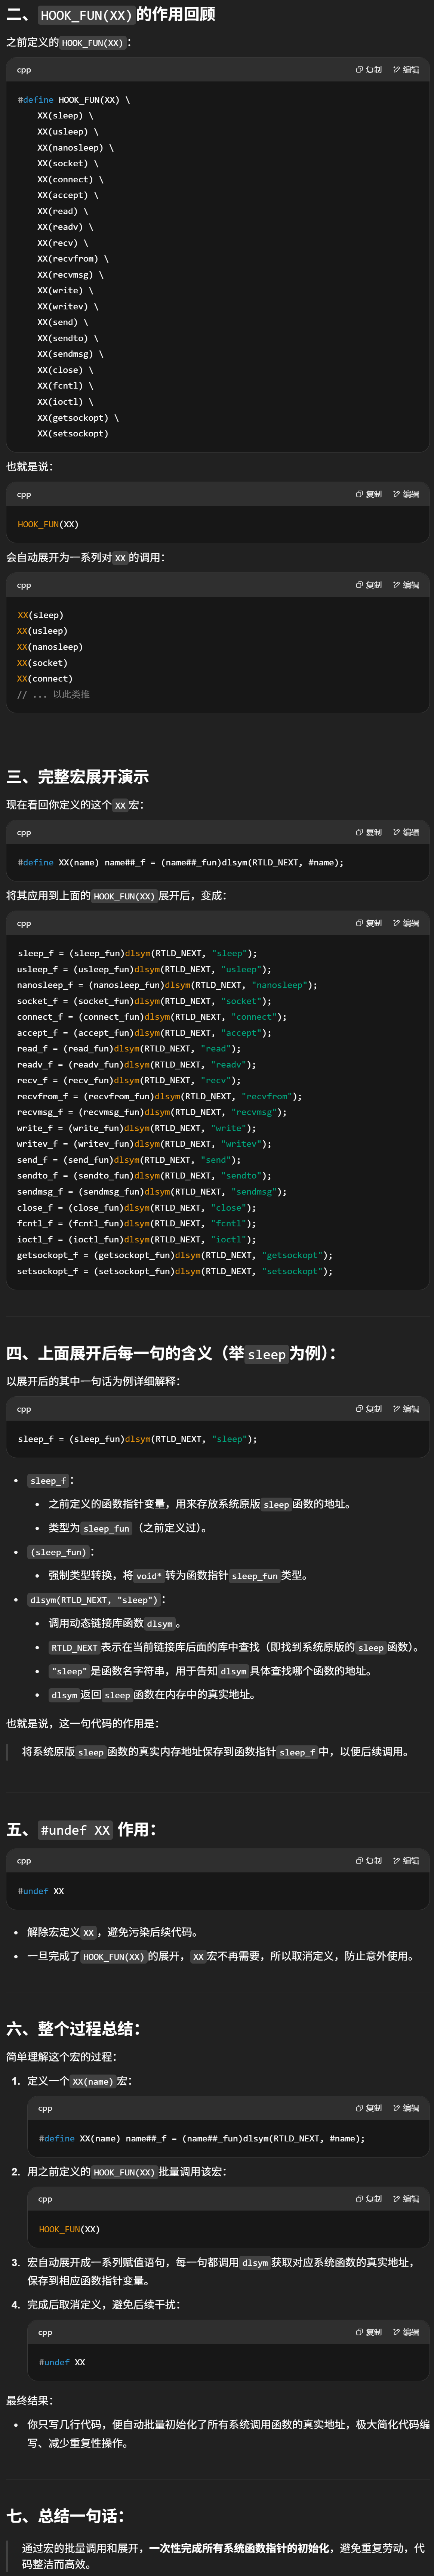Screen dimensions: 434x2576
Task: Click the 'dlsym(RTLD_NEXT, "sleep"):' bullet label
Action: coord(97,1600)
